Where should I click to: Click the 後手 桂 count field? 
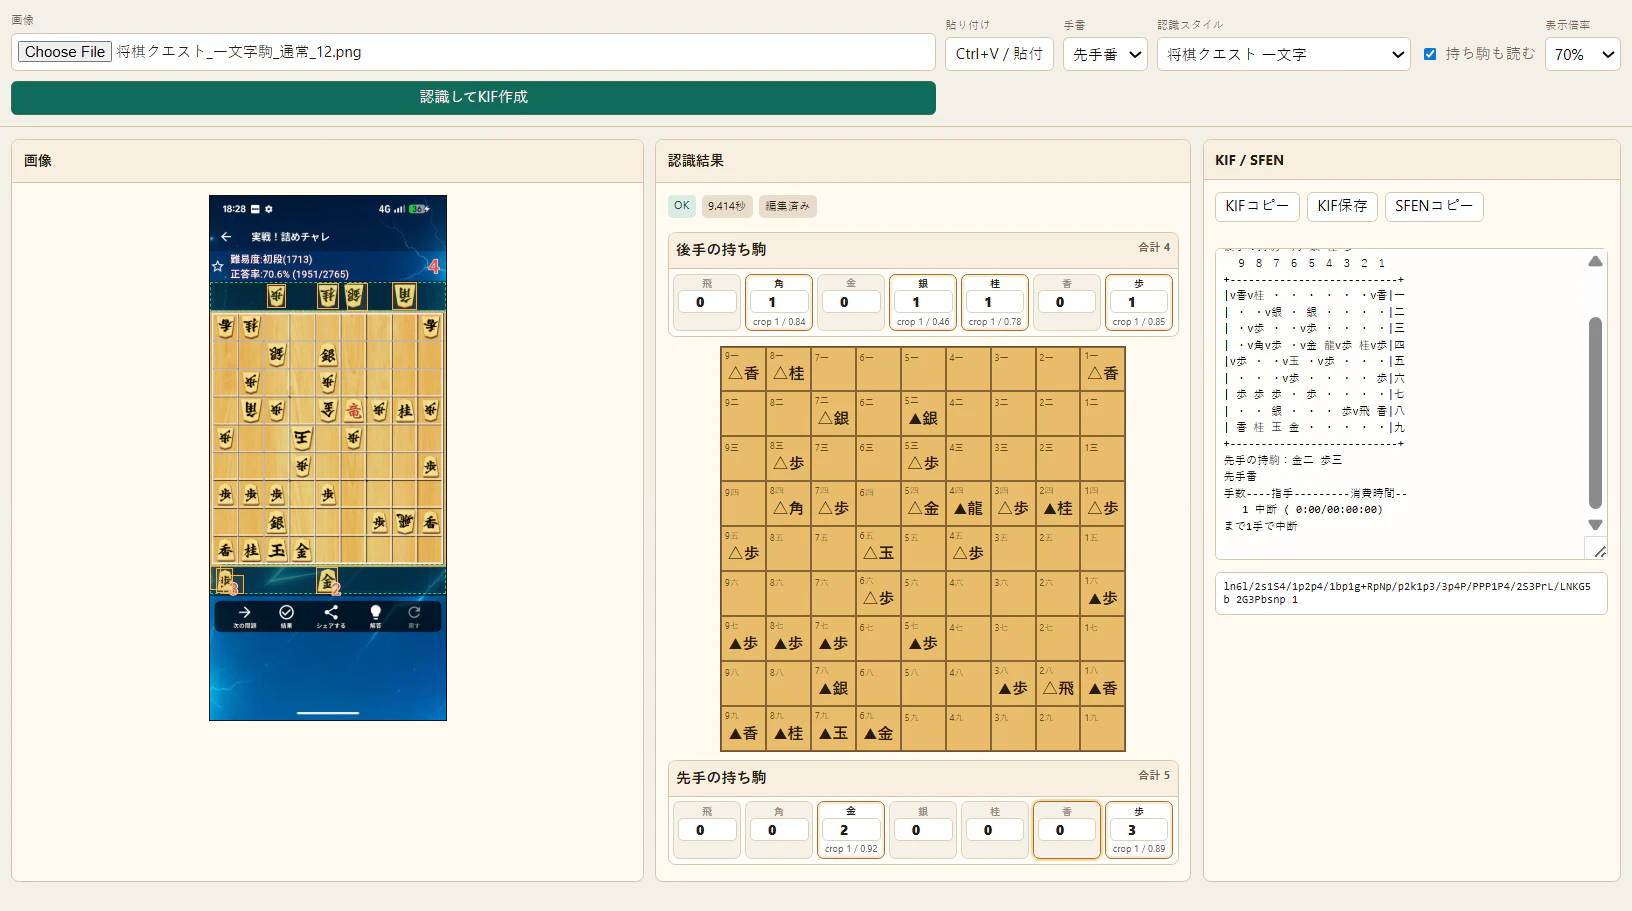pos(995,302)
